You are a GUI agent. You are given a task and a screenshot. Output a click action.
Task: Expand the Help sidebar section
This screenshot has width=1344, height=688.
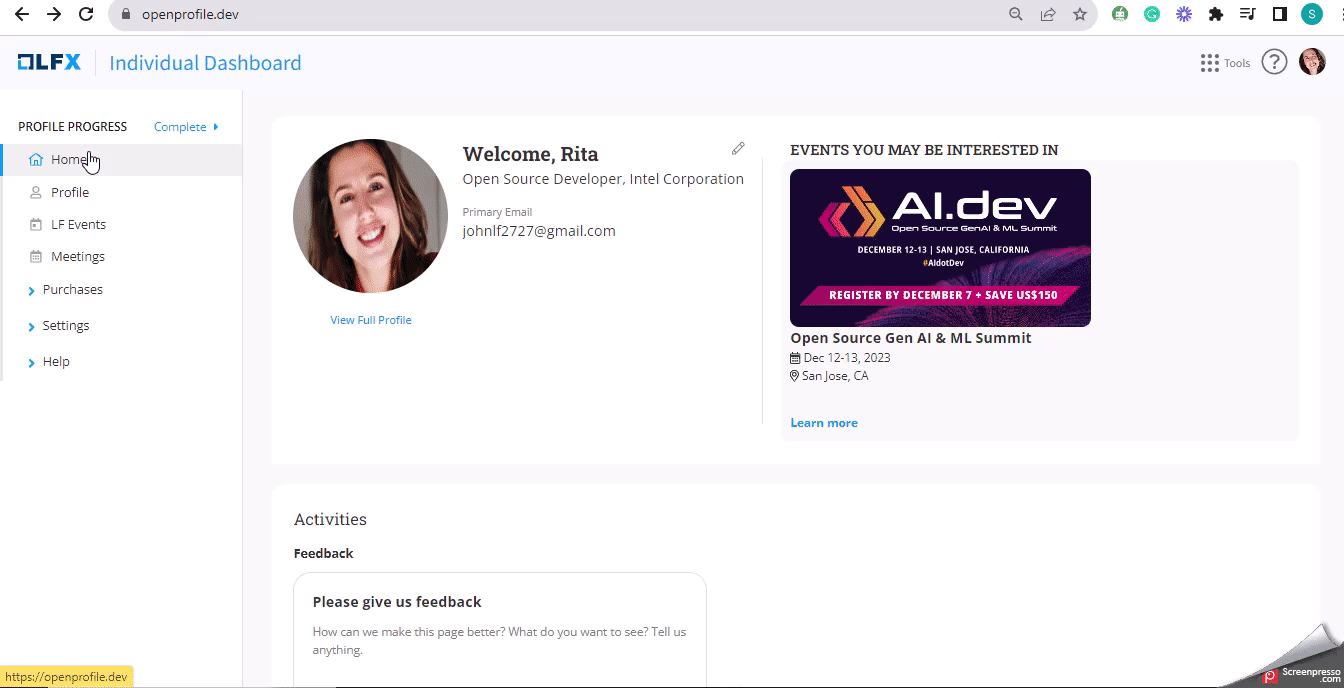pos(56,362)
